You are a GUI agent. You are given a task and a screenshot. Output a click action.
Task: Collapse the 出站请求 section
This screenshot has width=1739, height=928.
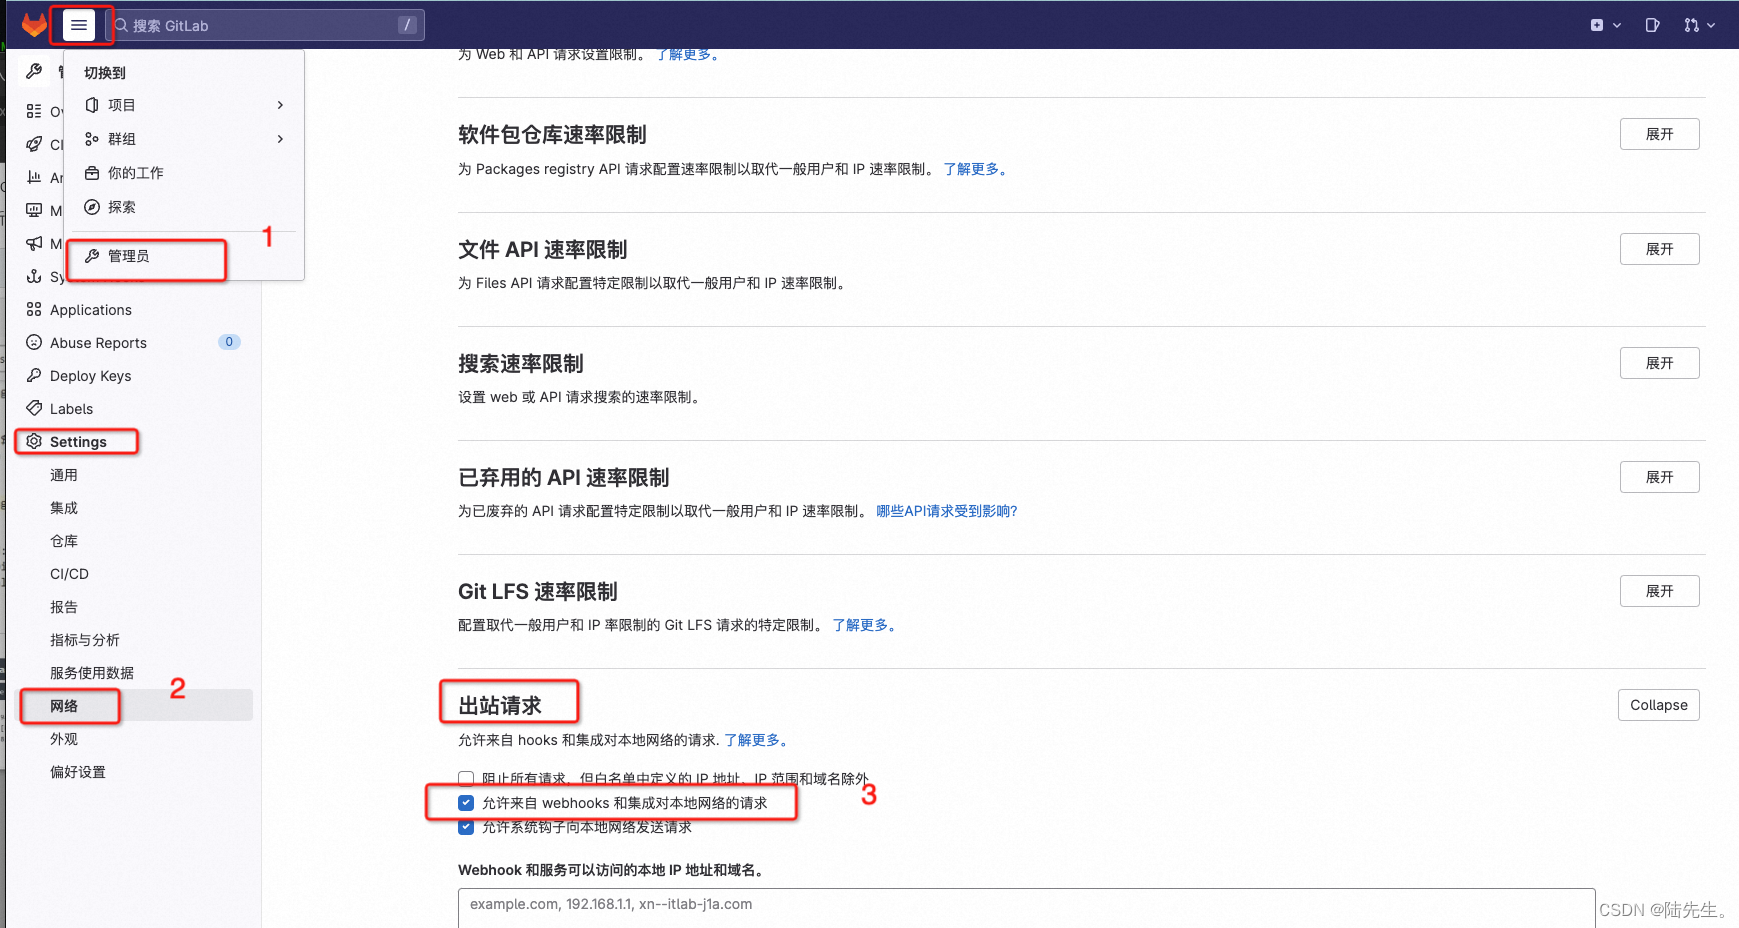pyautogui.click(x=1658, y=704)
